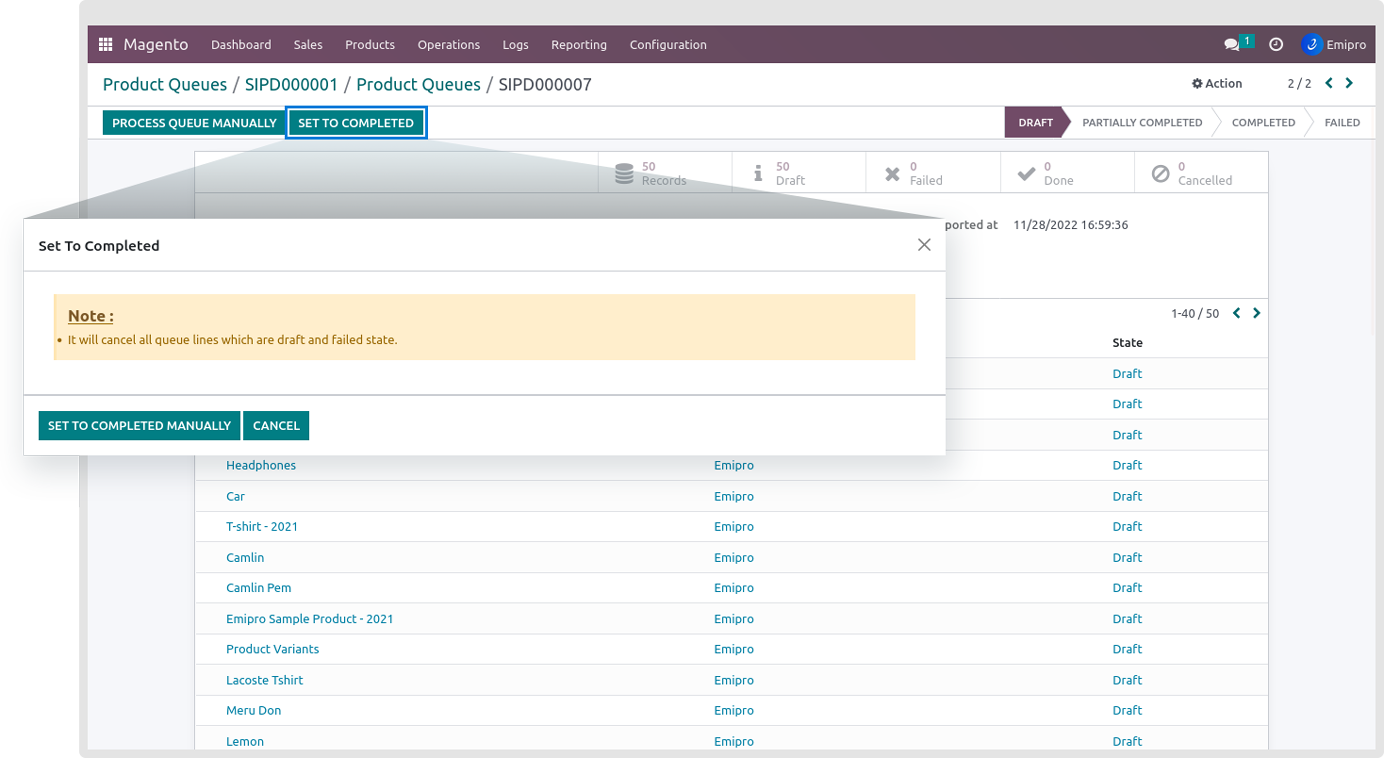Navigate to SIPD000001 breadcrumb
1384x758 pixels.
coord(291,85)
